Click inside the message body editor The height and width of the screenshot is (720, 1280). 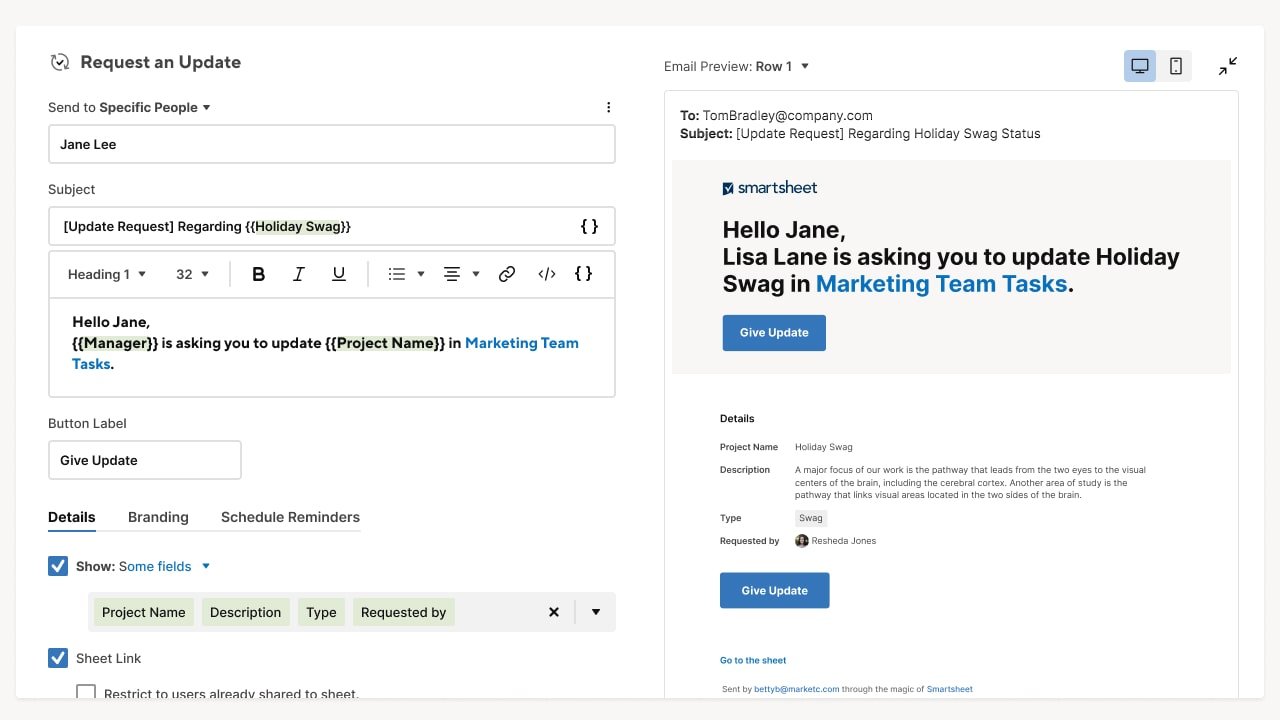pyautogui.click(x=331, y=347)
